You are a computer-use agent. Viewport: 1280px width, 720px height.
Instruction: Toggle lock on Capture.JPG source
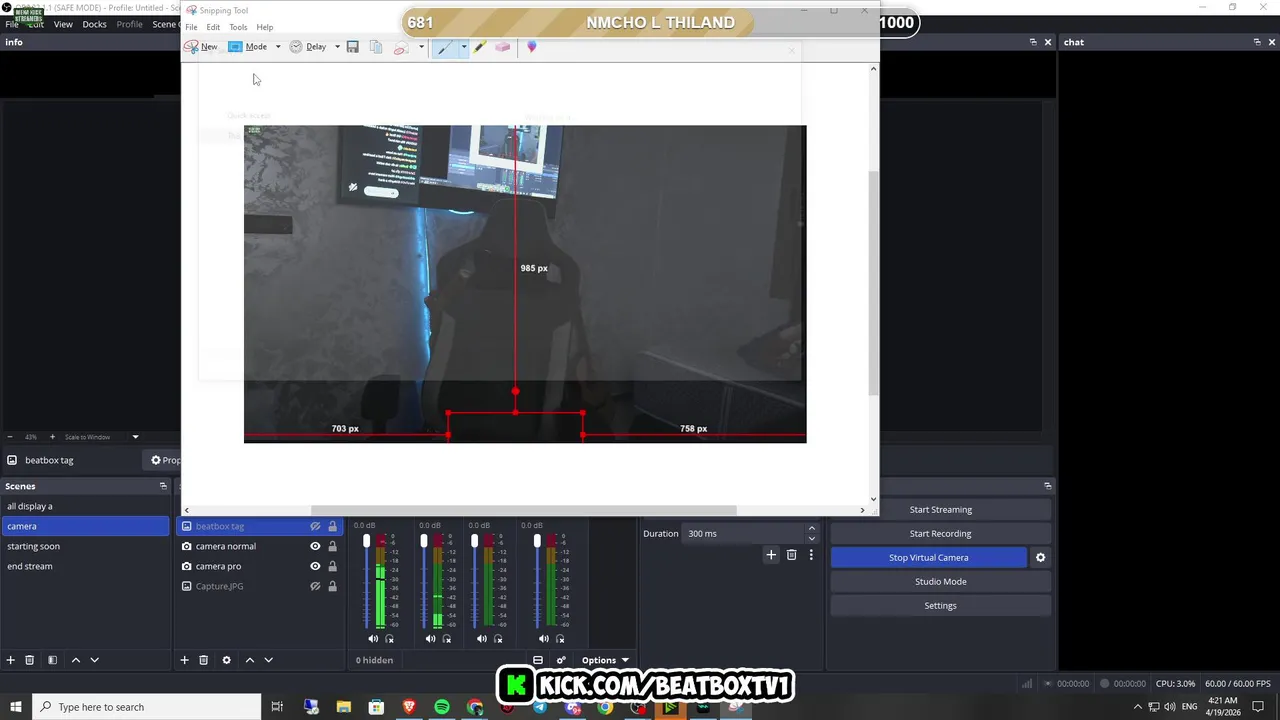click(332, 586)
